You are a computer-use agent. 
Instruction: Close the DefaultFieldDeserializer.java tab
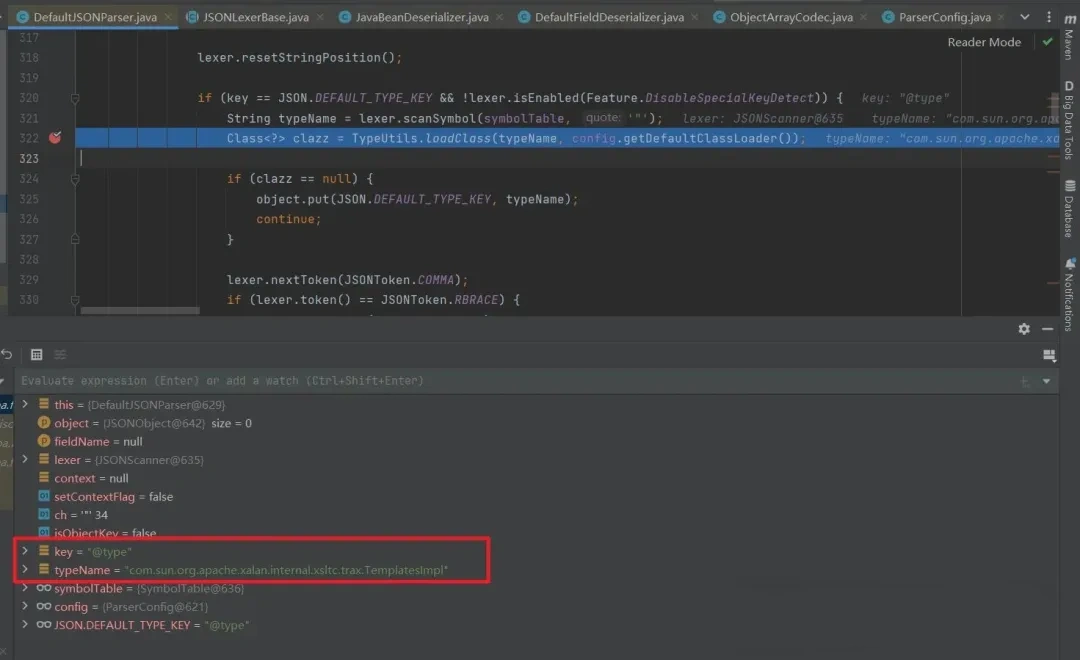click(694, 17)
